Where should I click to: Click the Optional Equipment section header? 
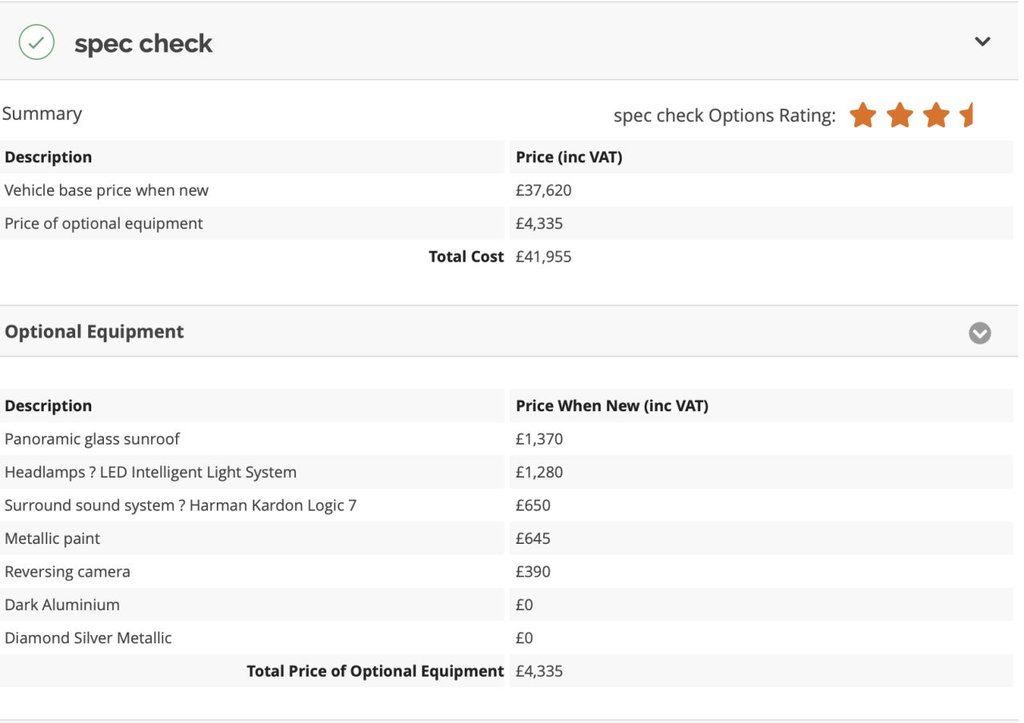click(x=94, y=332)
